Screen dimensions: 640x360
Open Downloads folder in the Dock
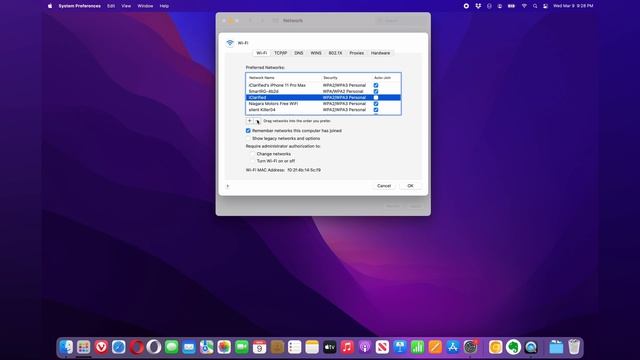coord(556,347)
